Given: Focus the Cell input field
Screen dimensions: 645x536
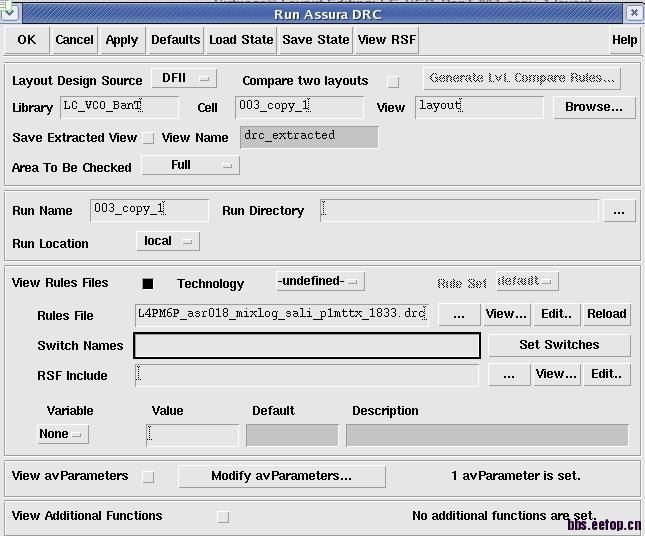Looking at the screenshot, I should (299, 107).
